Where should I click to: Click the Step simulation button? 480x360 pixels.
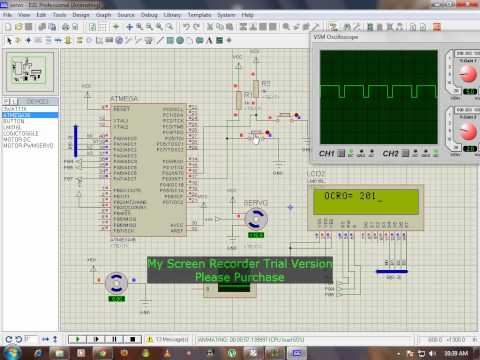[96, 339]
